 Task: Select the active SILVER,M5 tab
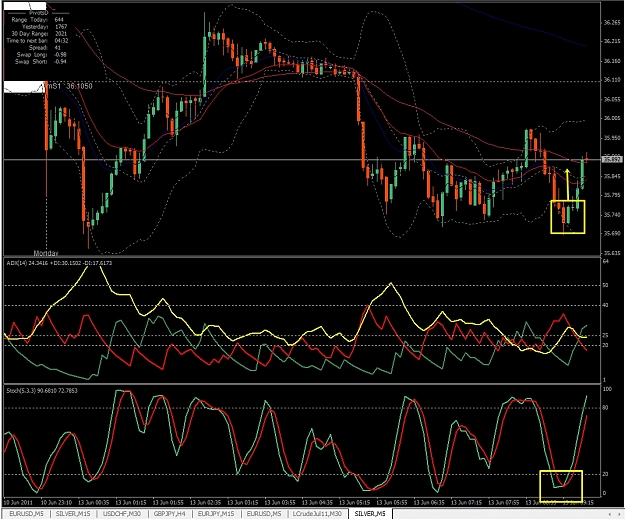coord(369,514)
